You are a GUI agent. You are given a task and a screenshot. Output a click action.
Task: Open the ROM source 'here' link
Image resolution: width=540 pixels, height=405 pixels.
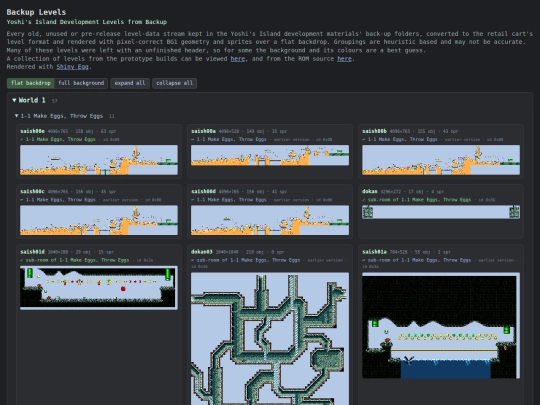tap(344, 59)
